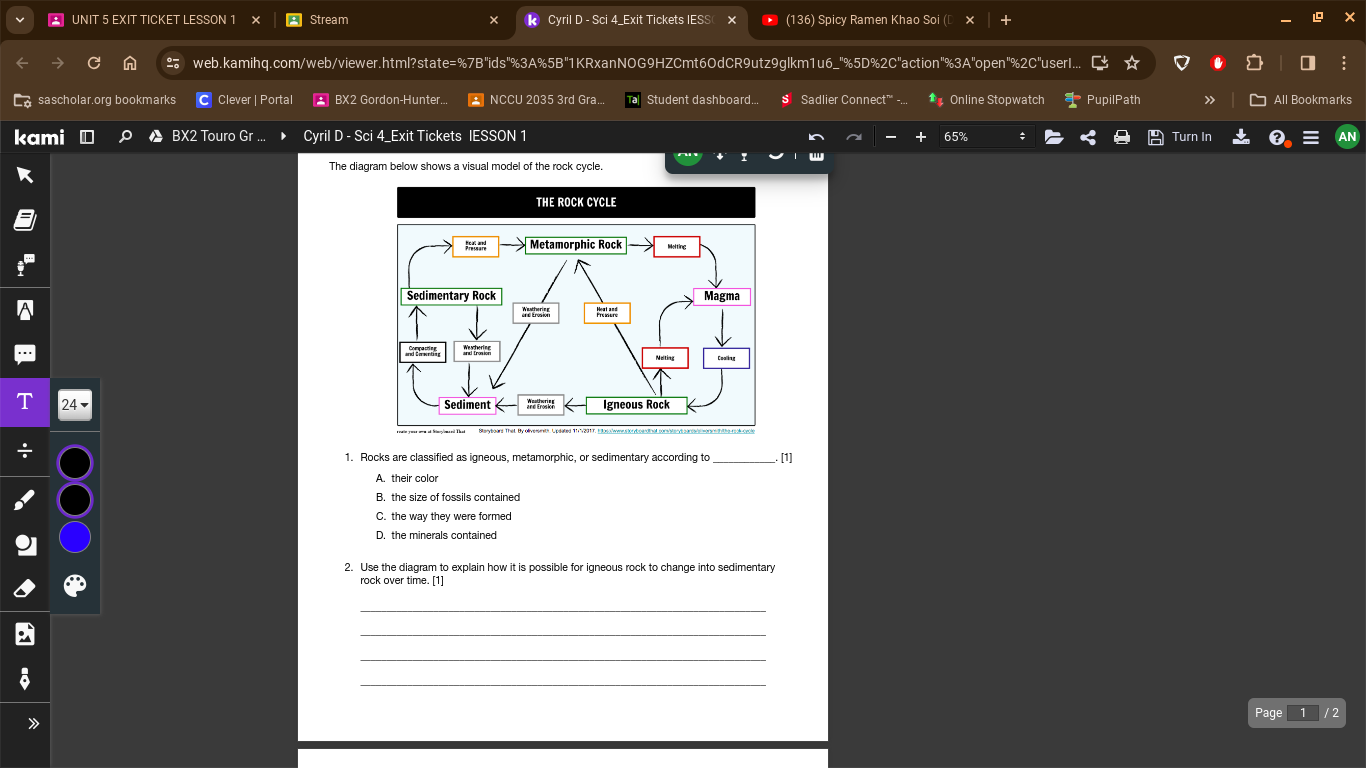Expand the All Bookmarks folder
The width and height of the screenshot is (1366, 768).
(1301, 100)
